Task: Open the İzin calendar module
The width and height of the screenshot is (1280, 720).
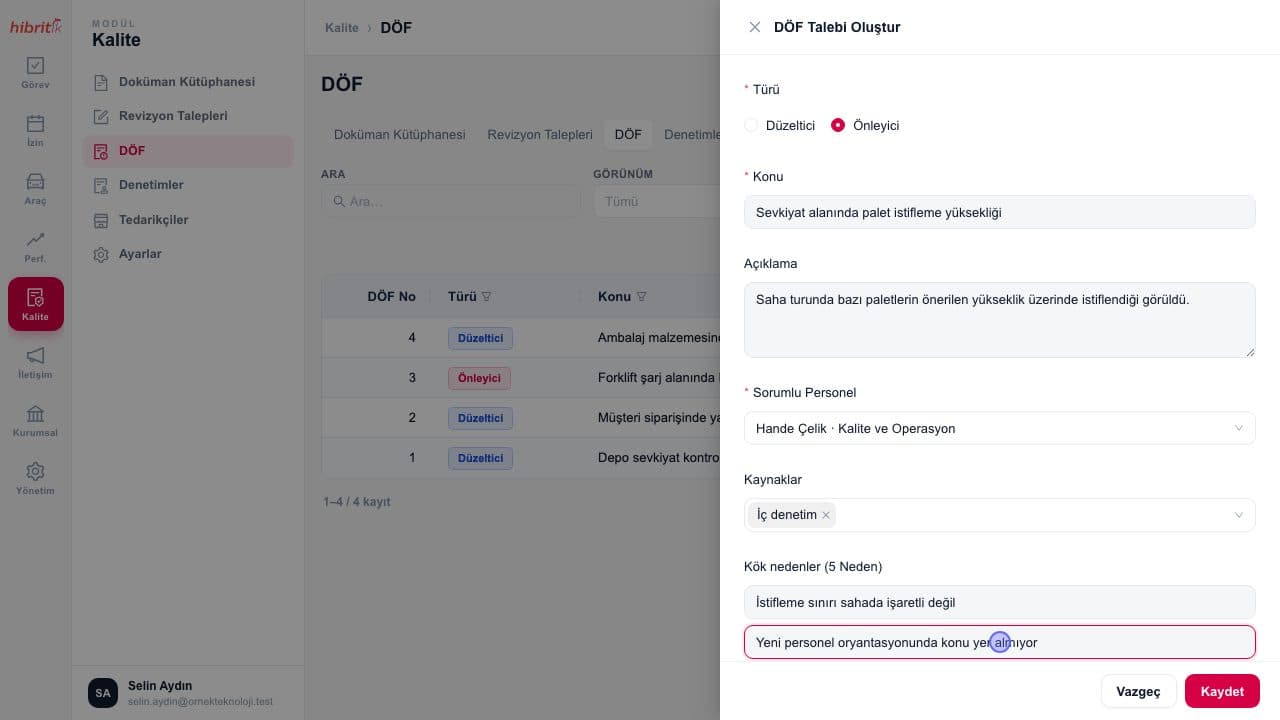Action: point(35,131)
